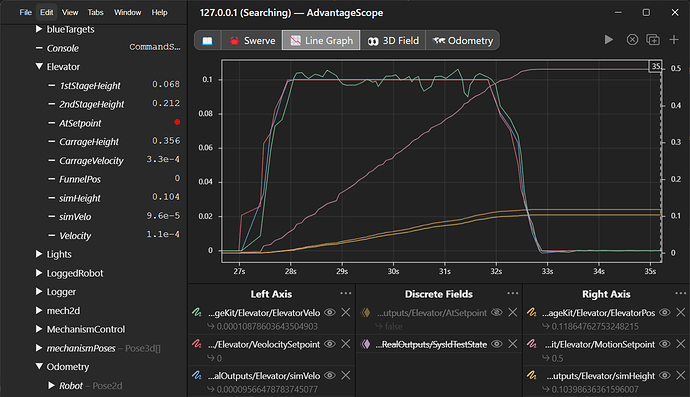Toggle visibility of the ElevatorVelo field
This screenshot has width=690, height=397.
coord(330,312)
